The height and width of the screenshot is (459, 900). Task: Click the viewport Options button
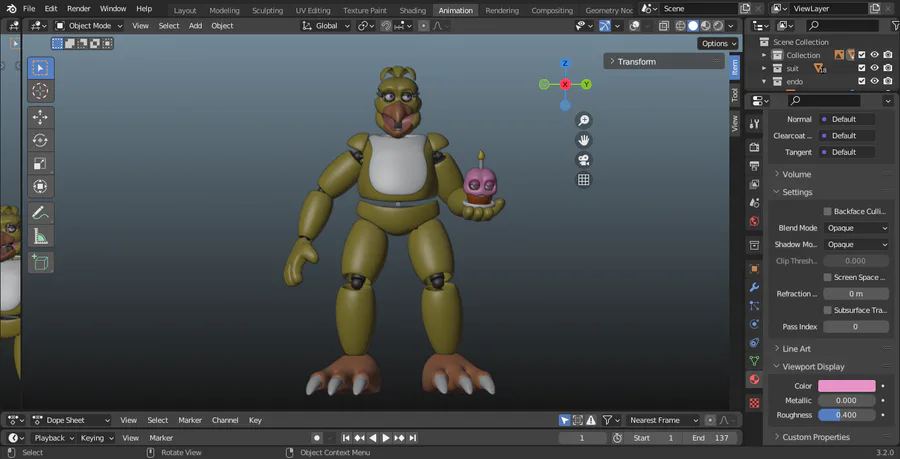point(718,44)
